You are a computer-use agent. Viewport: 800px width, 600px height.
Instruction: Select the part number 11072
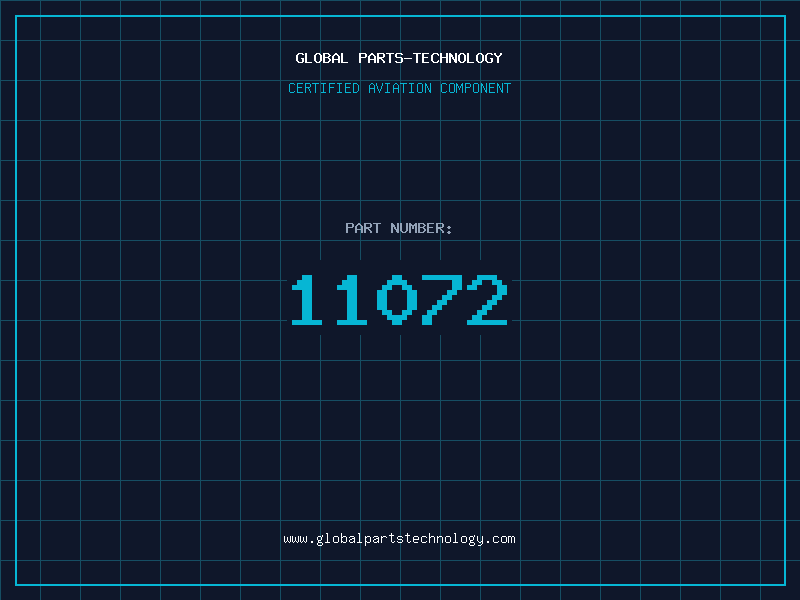[x=399, y=299]
